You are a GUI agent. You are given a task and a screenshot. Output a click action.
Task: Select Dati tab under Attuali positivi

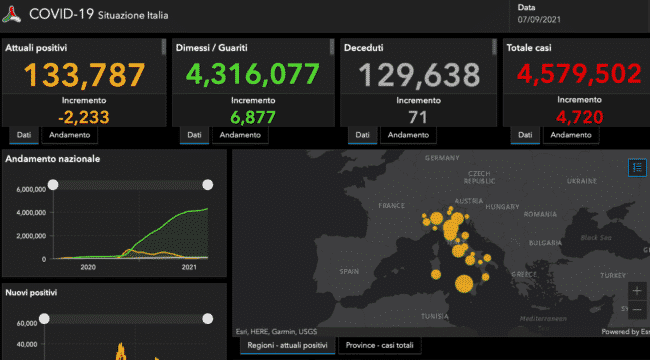click(x=24, y=135)
